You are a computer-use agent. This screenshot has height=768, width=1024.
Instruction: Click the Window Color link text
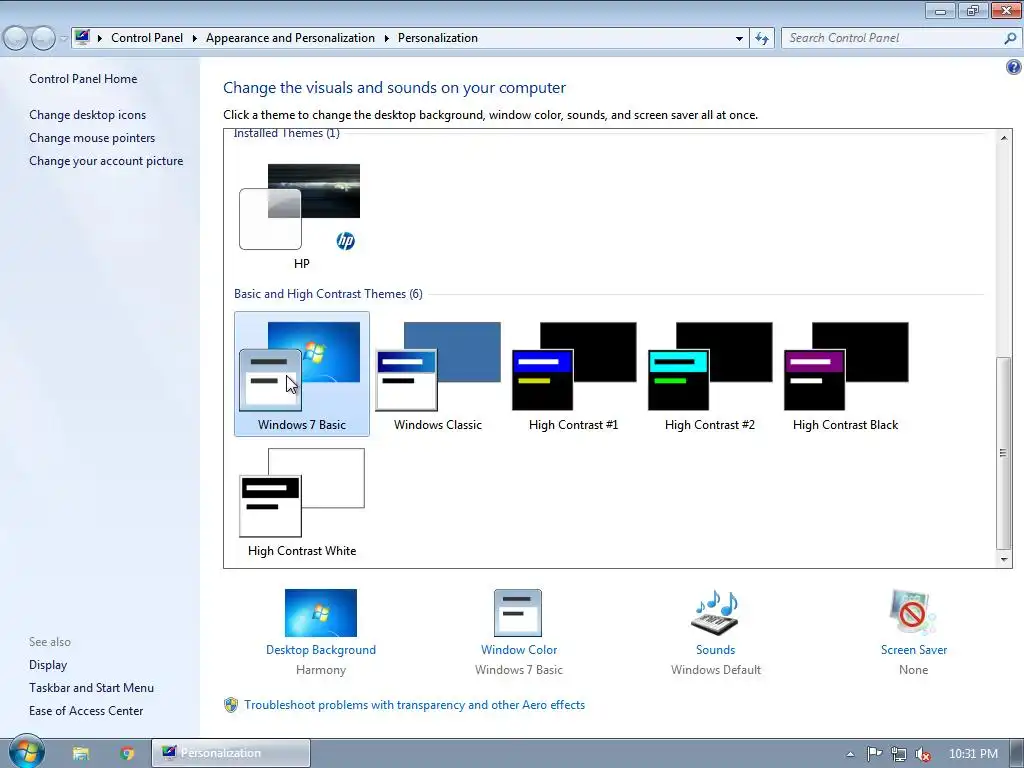pos(519,650)
